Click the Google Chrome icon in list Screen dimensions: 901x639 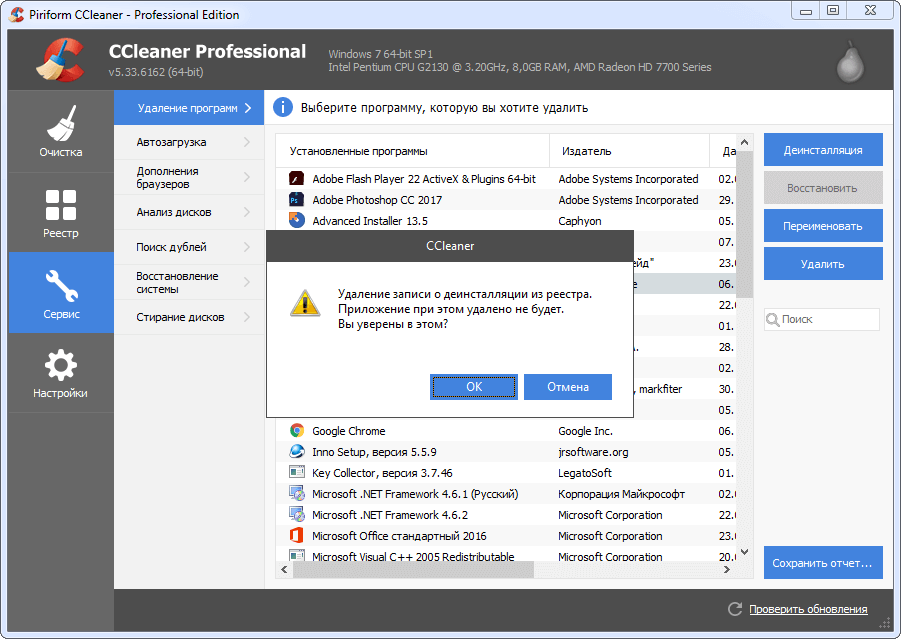coord(297,431)
